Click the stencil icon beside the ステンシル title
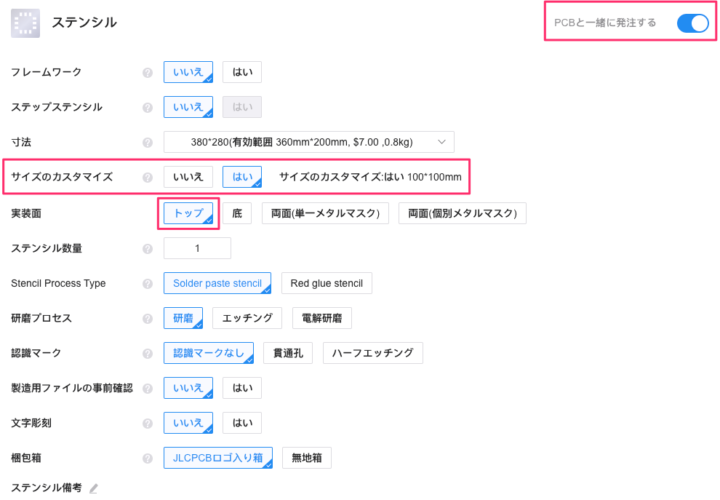The image size is (720, 500). (25, 21)
